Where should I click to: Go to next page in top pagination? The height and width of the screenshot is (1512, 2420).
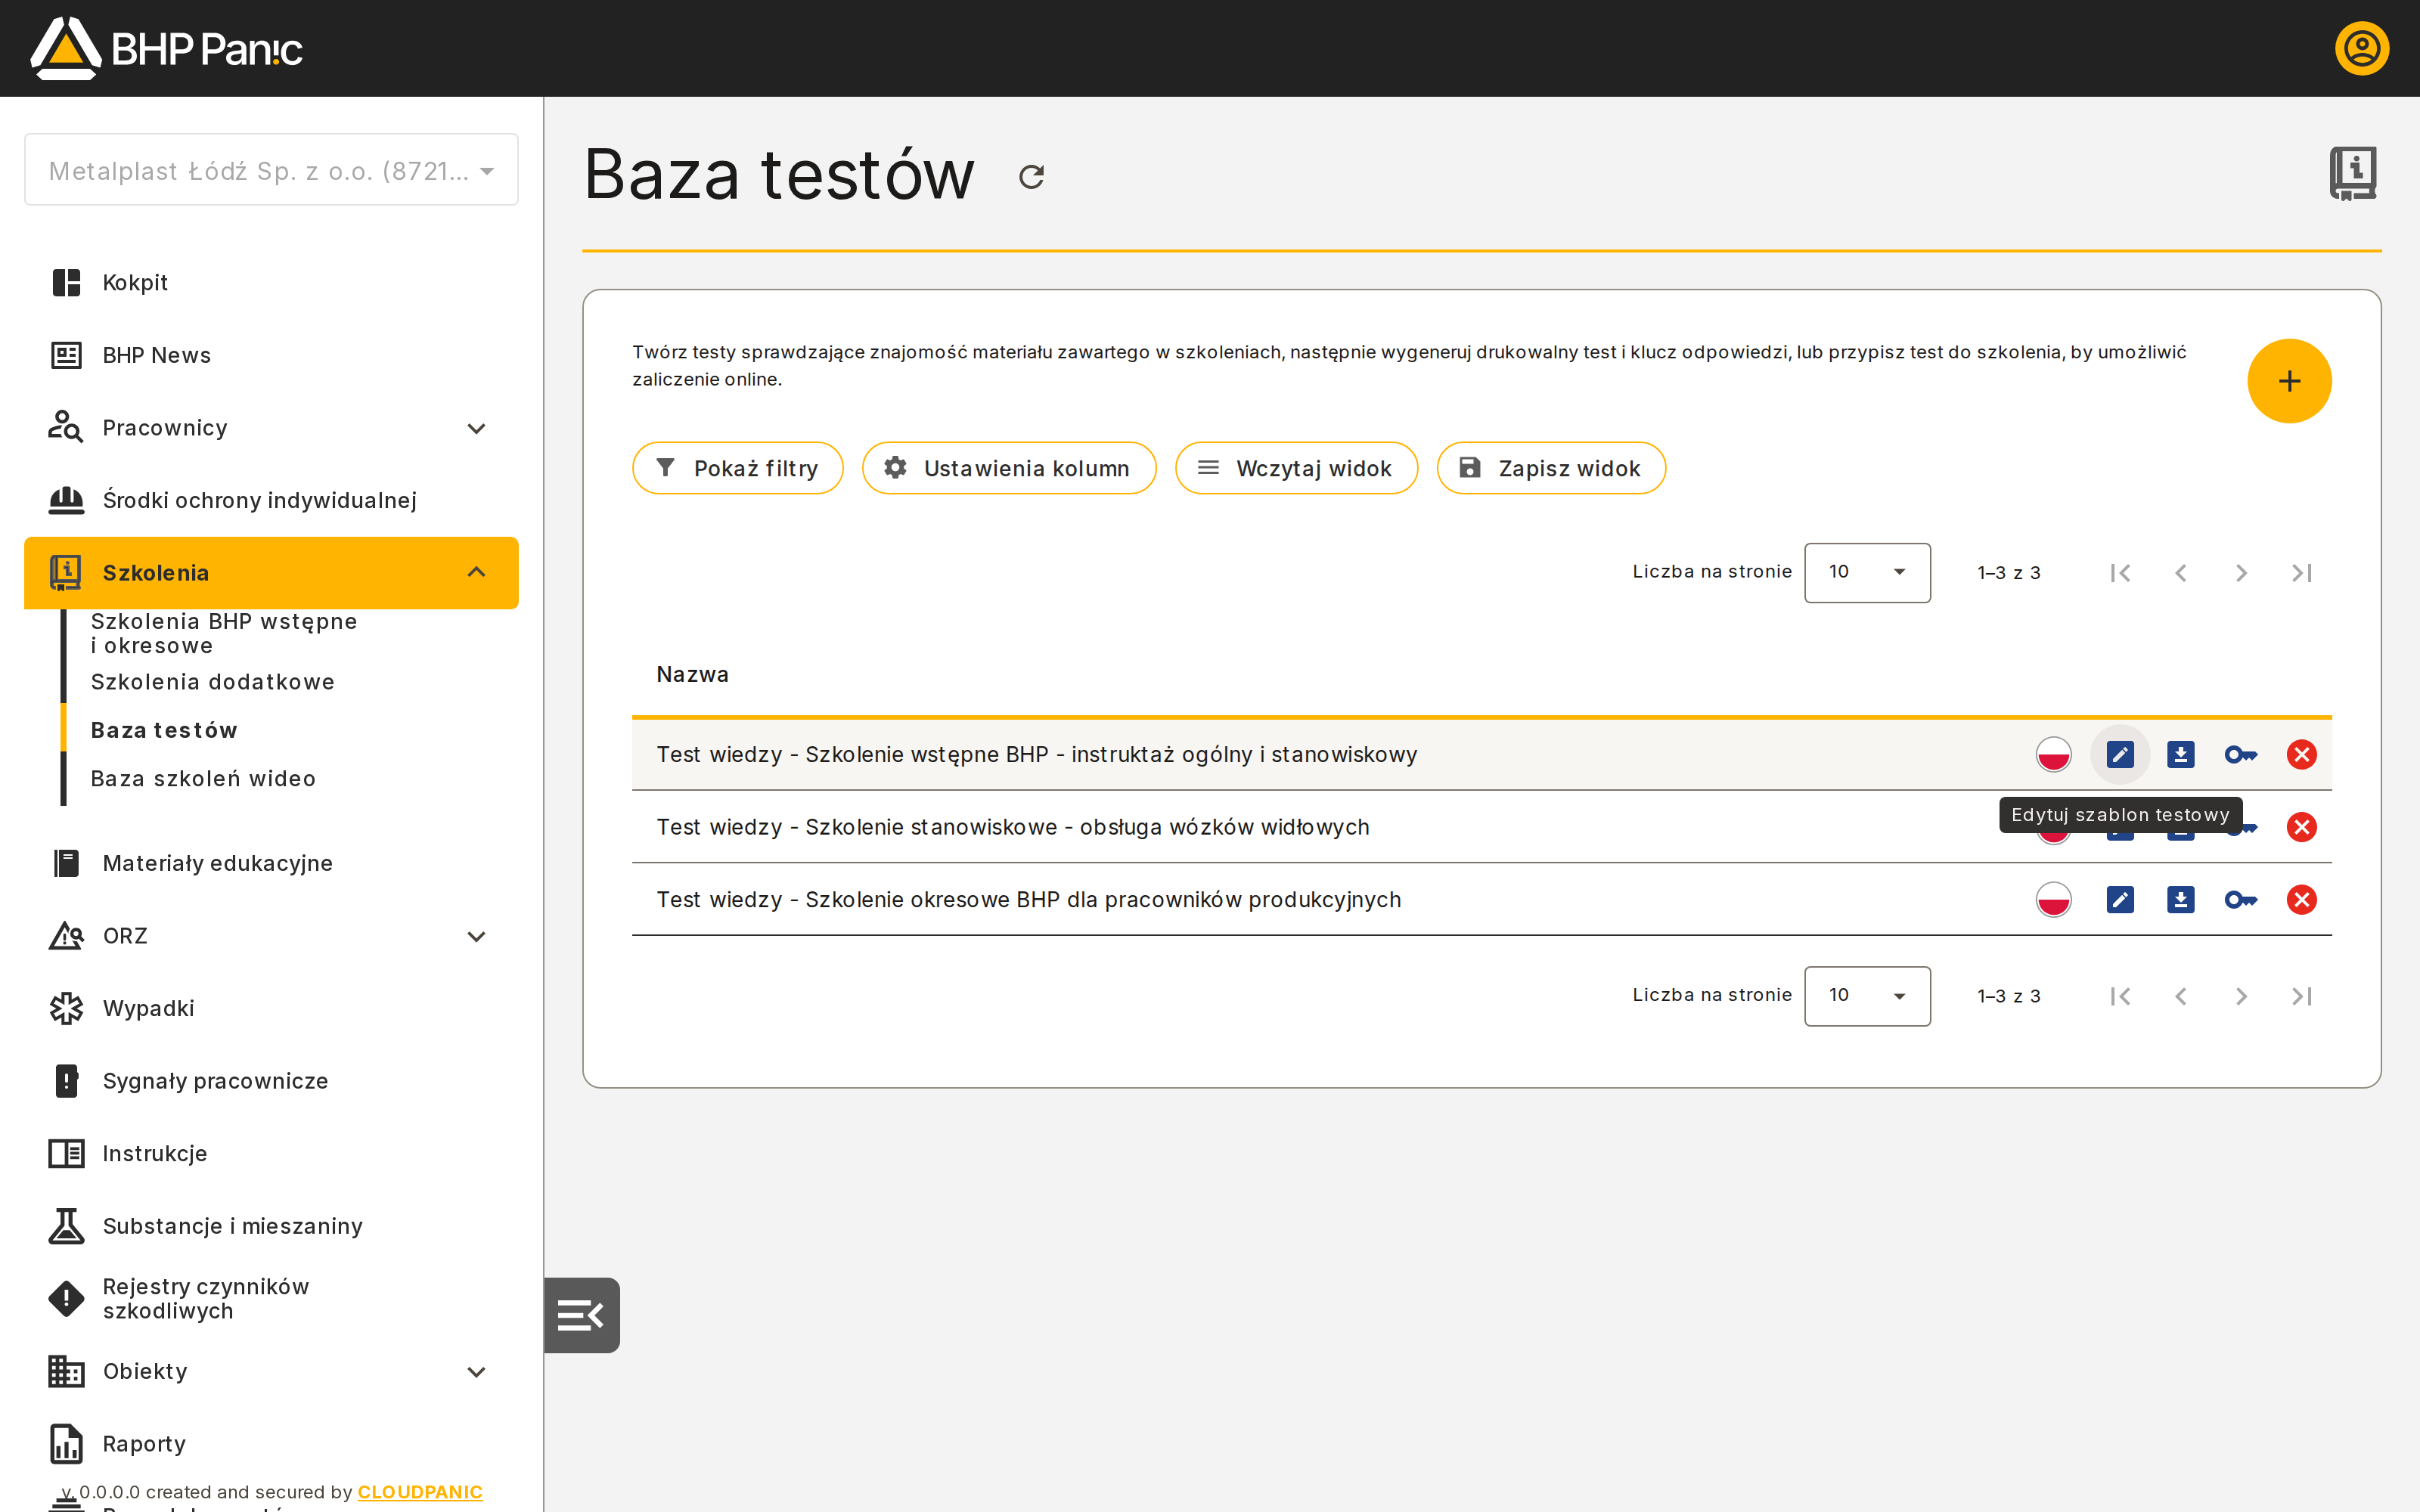[2240, 573]
